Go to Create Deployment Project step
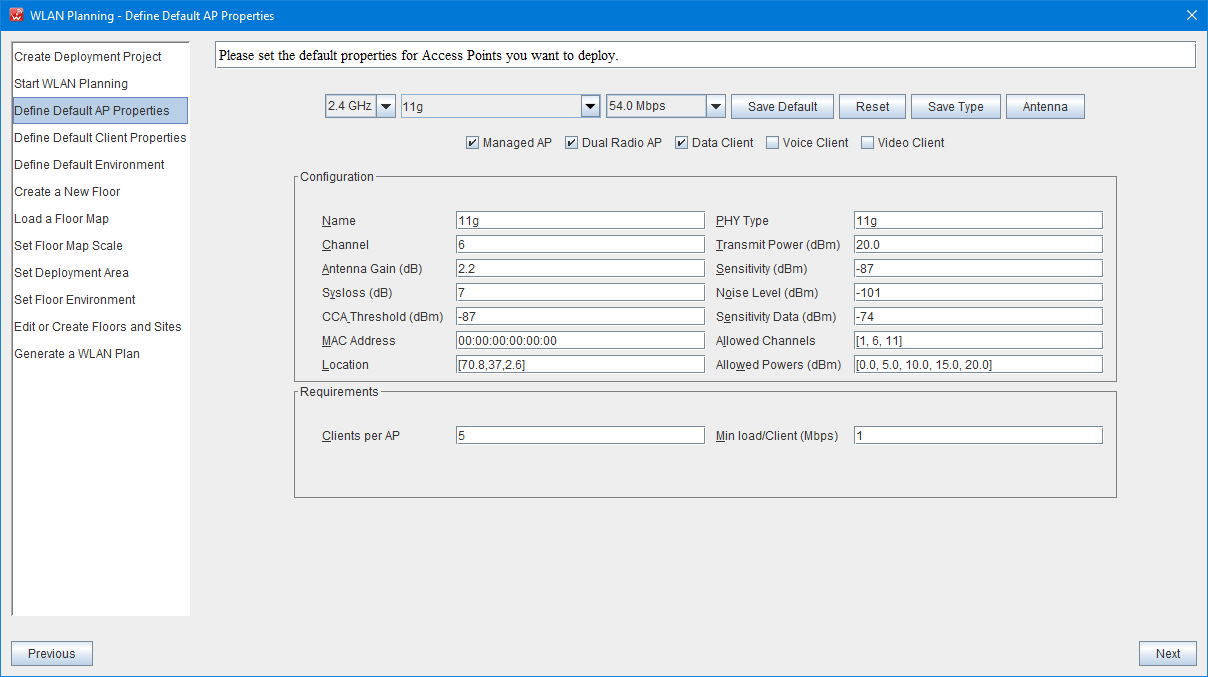The height and width of the screenshot is (677, 1208). click(100, 57)
